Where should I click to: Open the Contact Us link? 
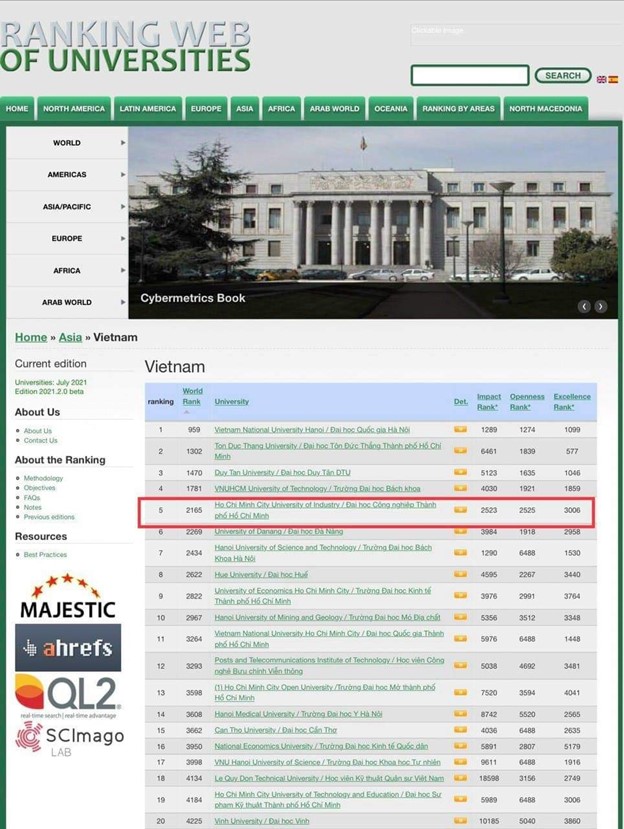[41, 440]
